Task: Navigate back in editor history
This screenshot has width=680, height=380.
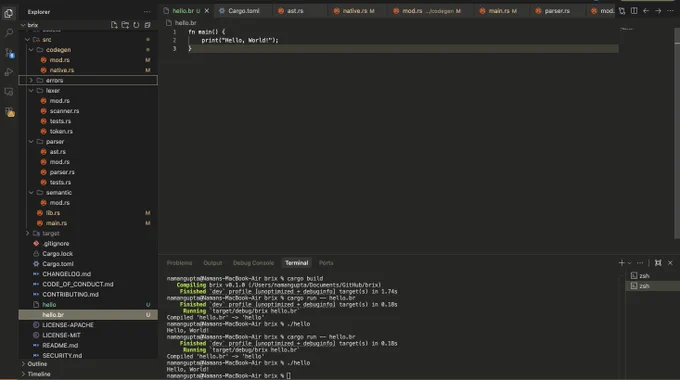Action: pos(646,11)
